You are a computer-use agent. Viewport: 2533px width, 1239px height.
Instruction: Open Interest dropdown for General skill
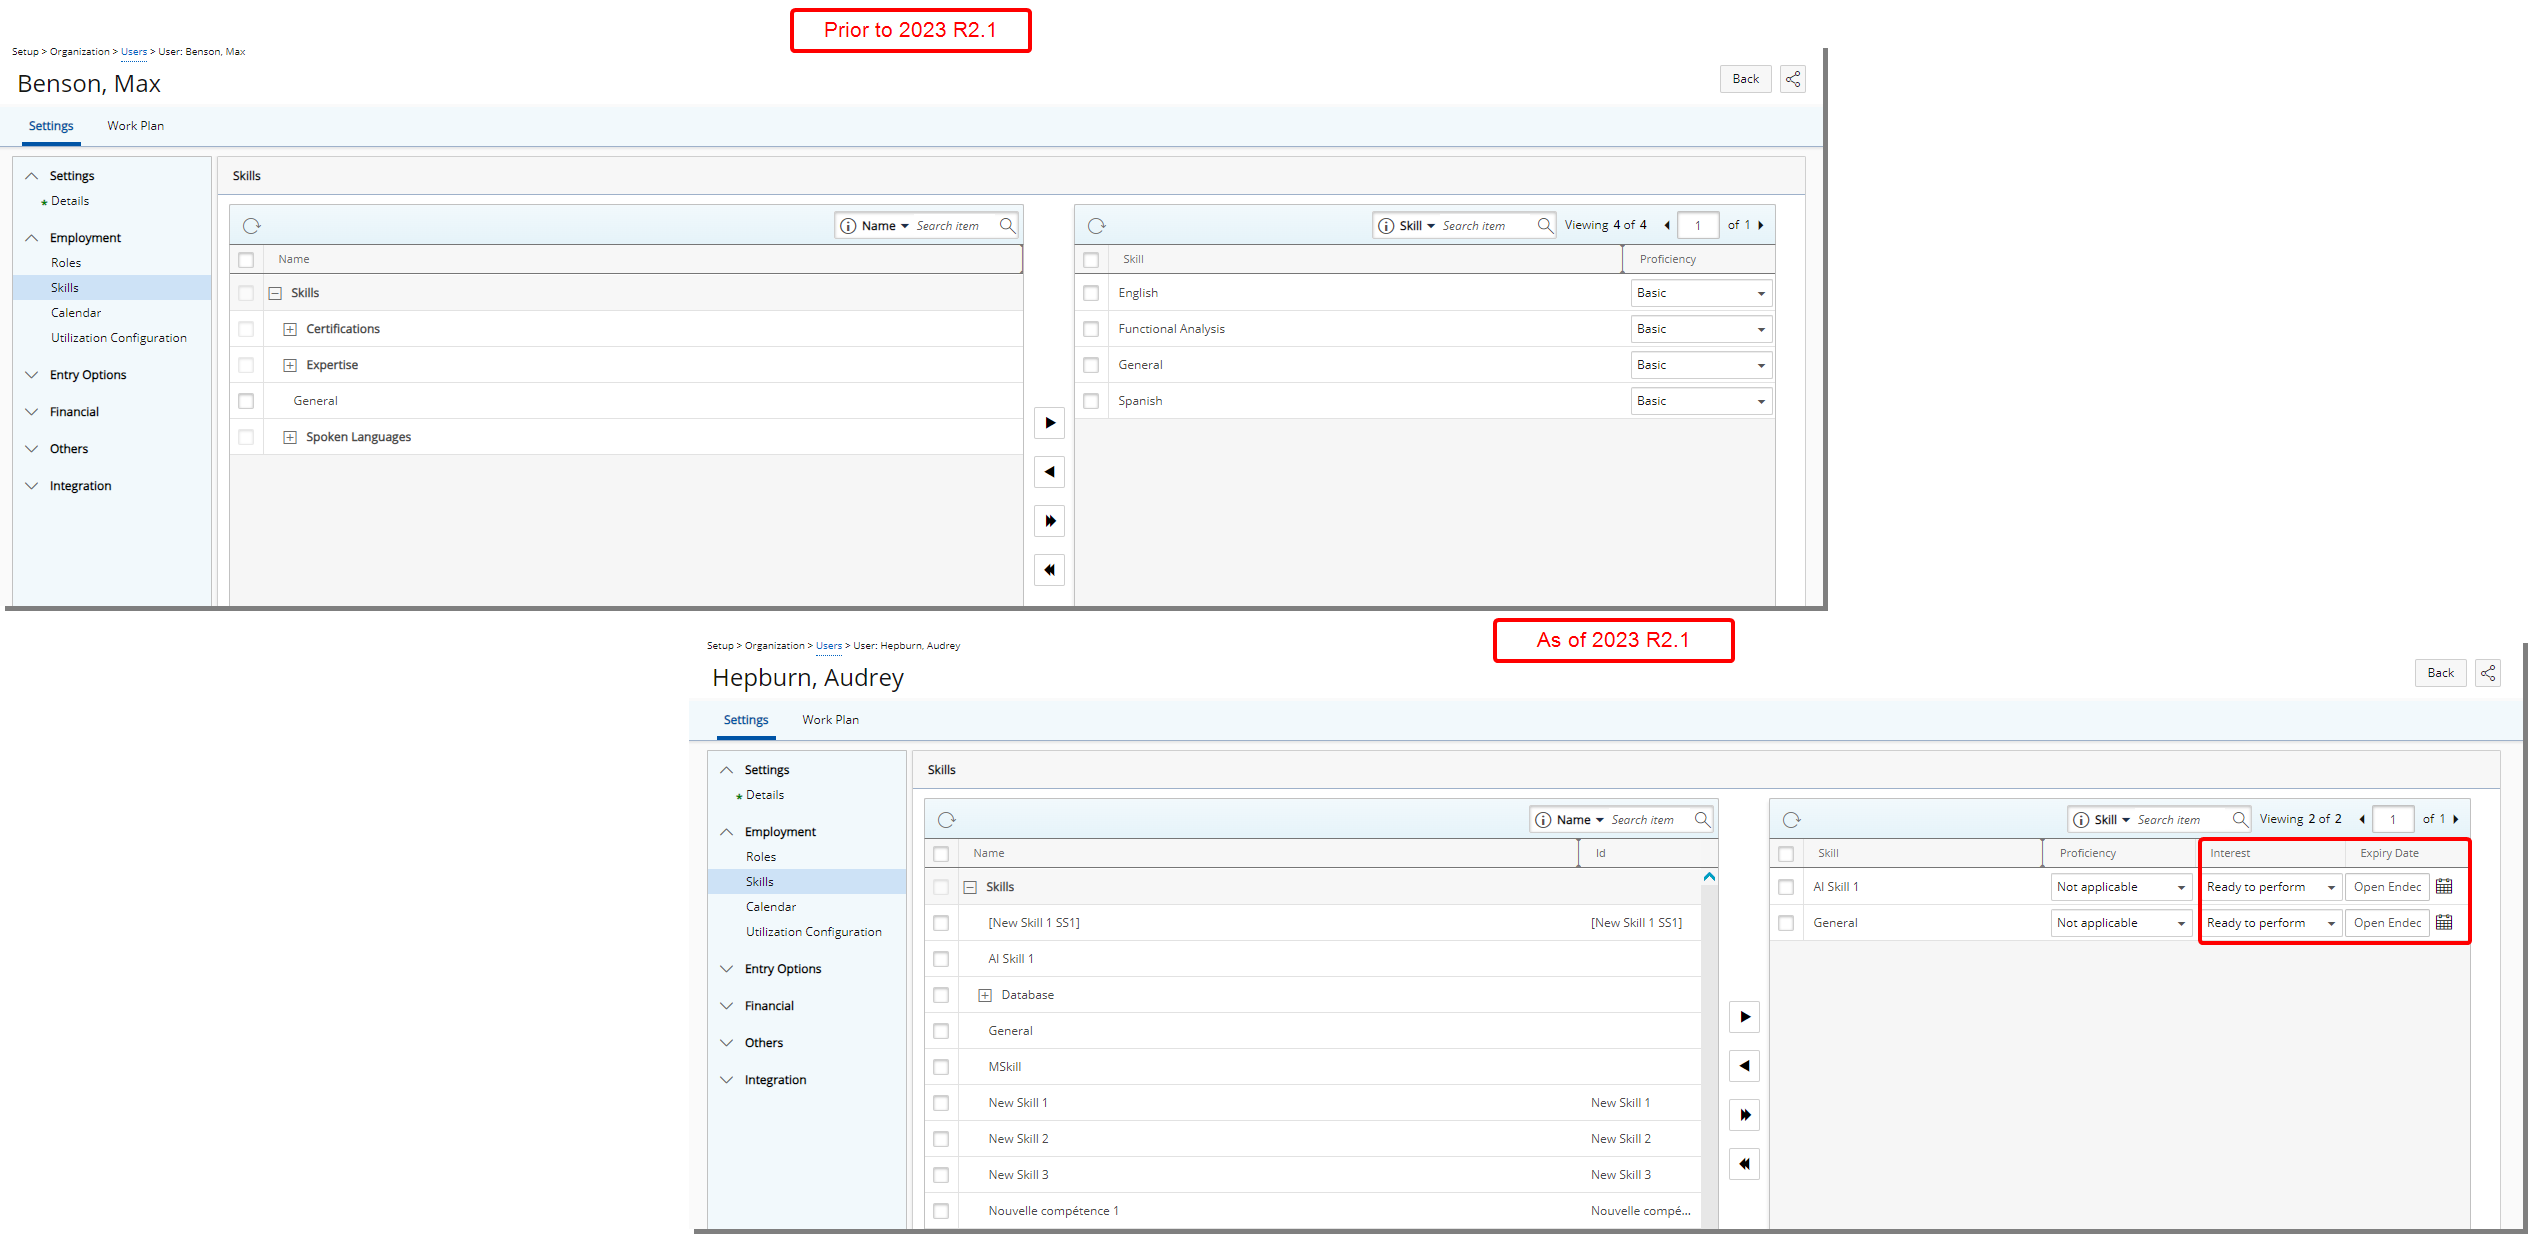[2271, 923]
